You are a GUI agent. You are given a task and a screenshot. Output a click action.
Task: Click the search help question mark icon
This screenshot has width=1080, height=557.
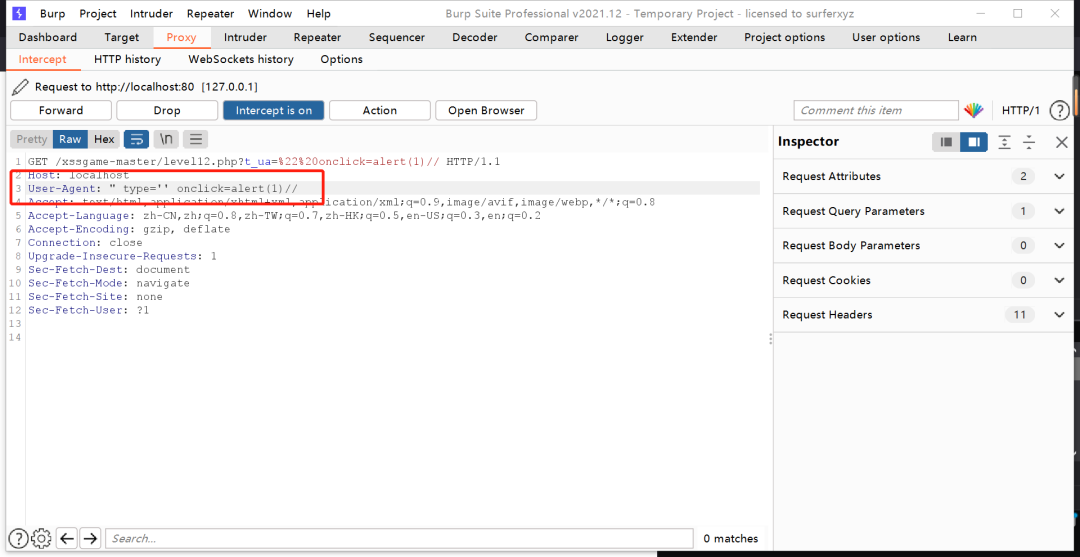click(x=19, y=538)
